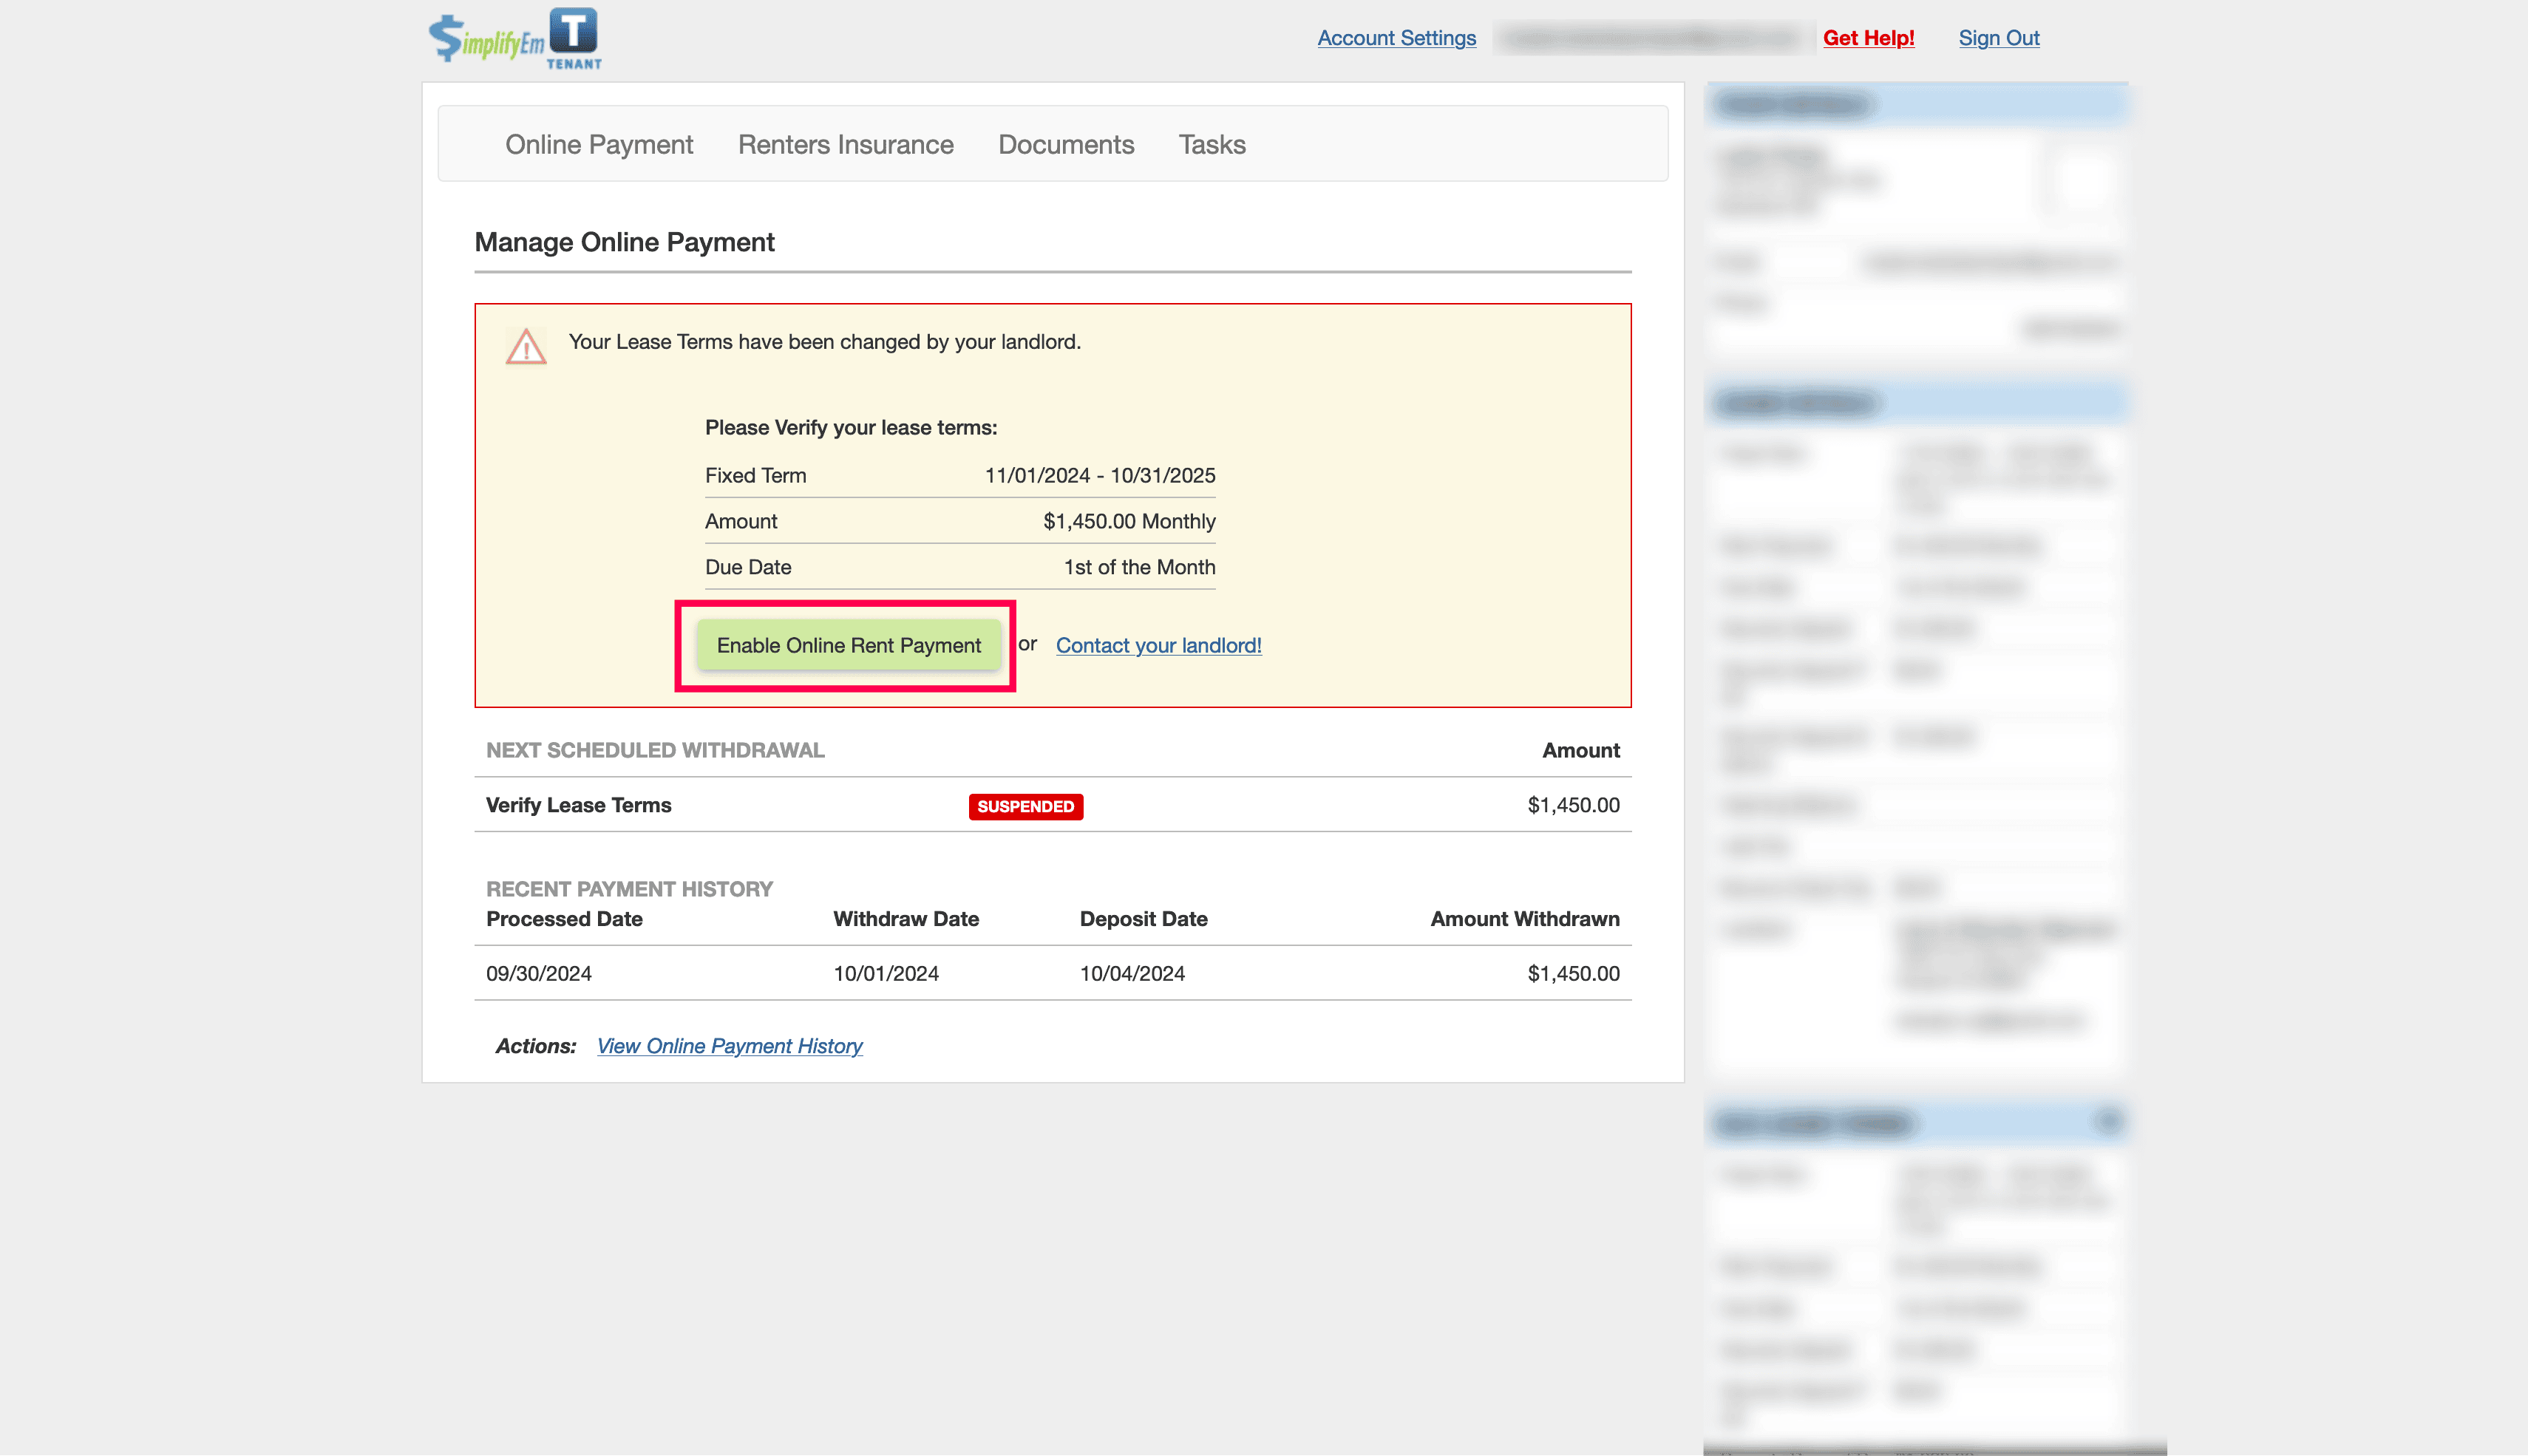Click the red SUSPENDED status badge
Screen dimensions: 2528x1456
pyautogui.click(x=1025, y=806)
